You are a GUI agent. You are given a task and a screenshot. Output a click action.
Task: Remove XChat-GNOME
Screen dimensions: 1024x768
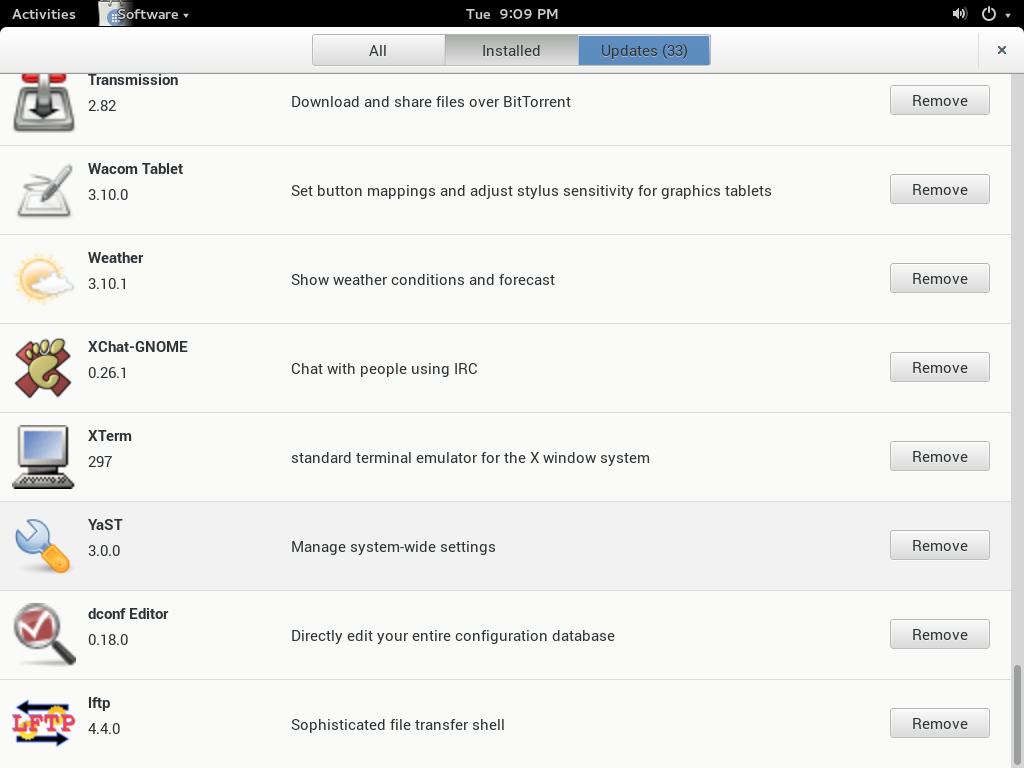pos(940,368)
